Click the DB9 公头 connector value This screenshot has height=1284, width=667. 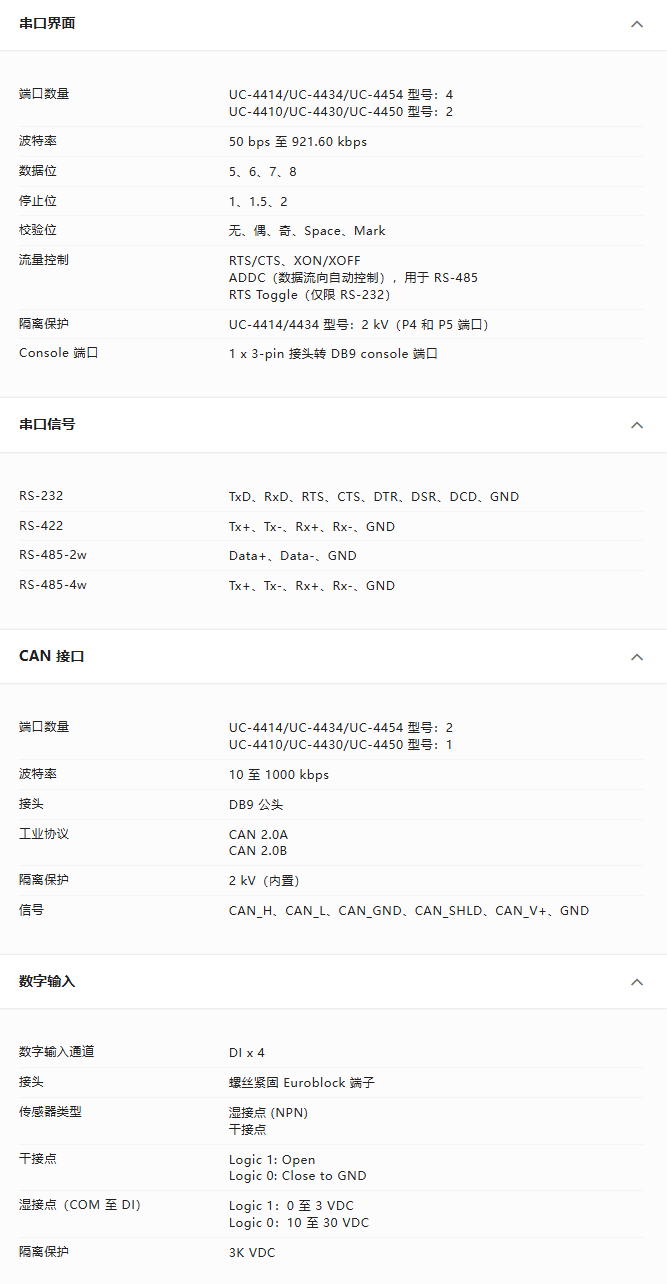pos(256,805)
